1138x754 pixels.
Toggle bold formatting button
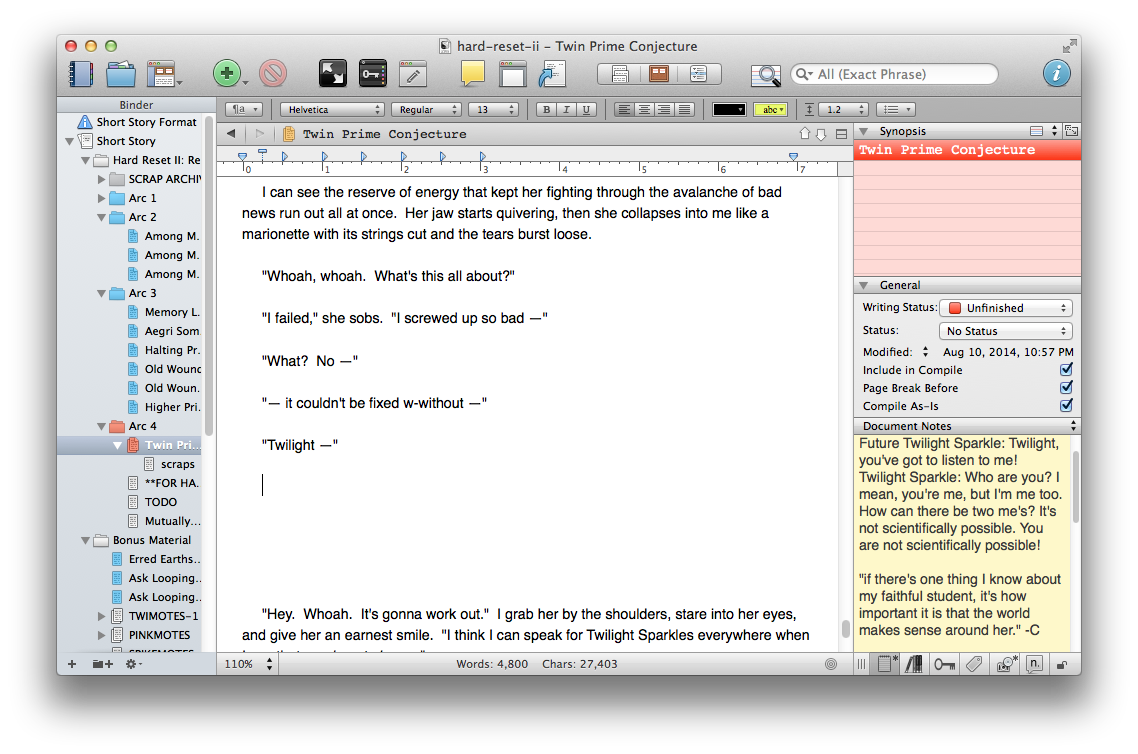click(545, 110)
